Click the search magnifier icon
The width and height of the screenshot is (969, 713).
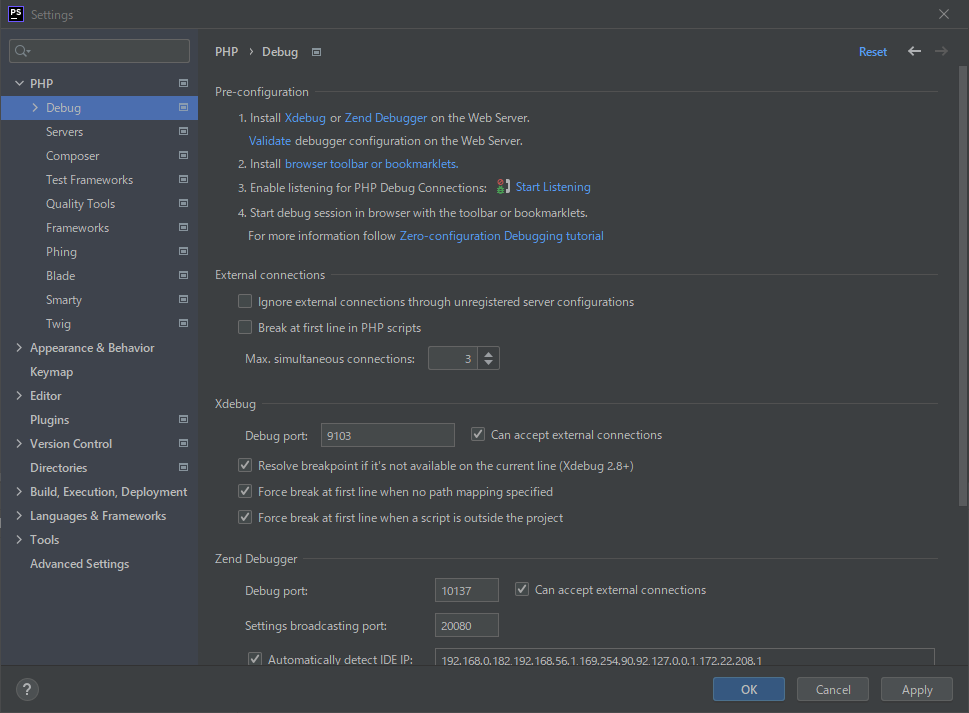pyautogui.click(x=22, y=51)
